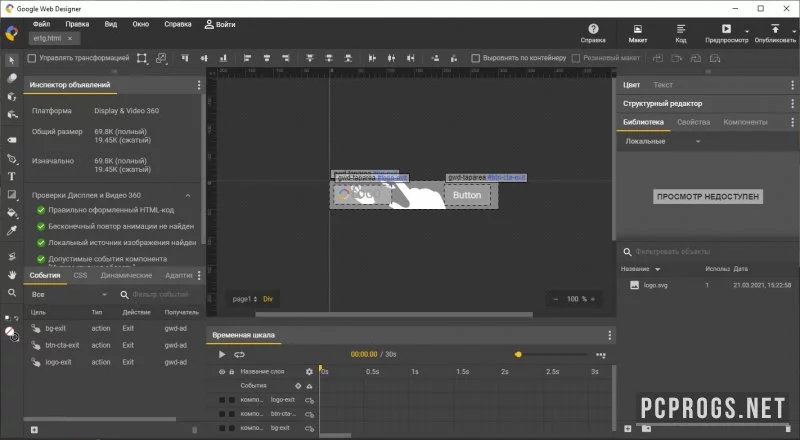Select the Zoom magnifier tool
Screen dimensions: 800x440
(11, 292)
